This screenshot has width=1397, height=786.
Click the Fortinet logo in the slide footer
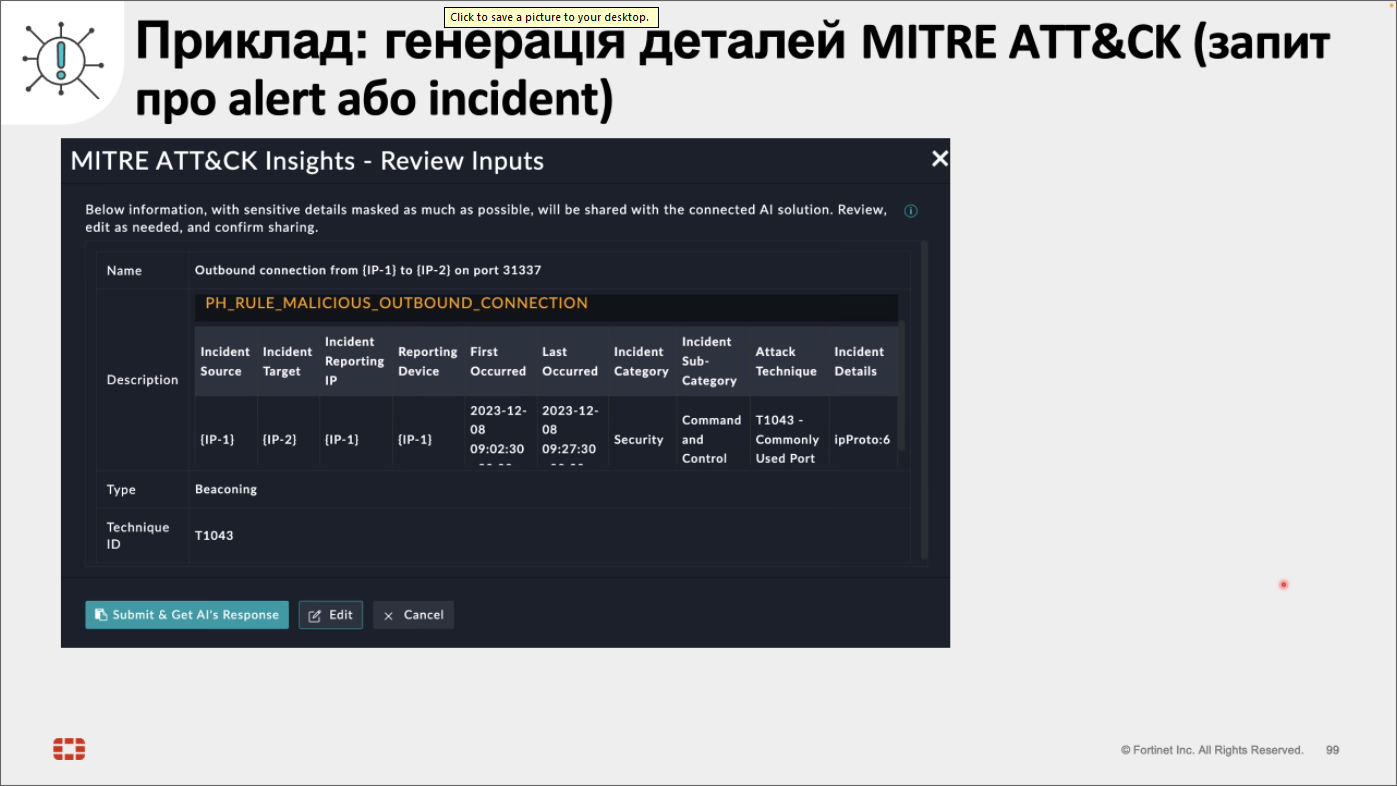pyautogui.click(x=69, y=749)
